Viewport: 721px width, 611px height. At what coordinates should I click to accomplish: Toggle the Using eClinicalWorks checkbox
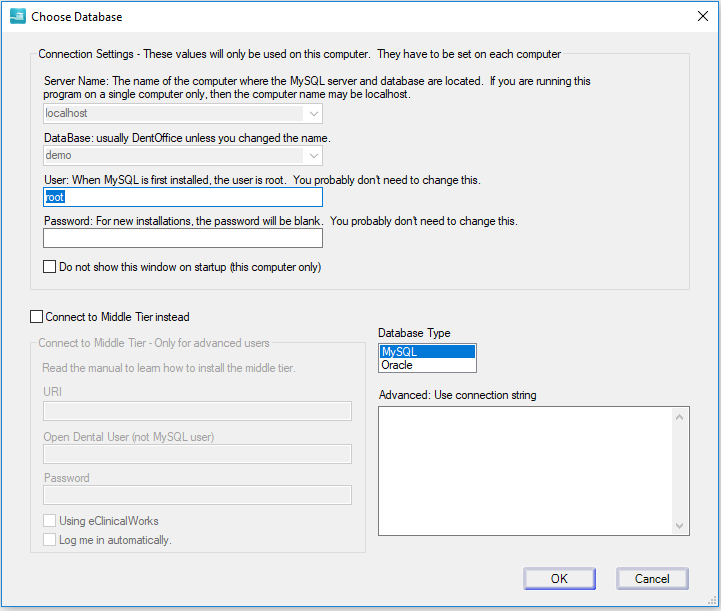click(50, 520)
